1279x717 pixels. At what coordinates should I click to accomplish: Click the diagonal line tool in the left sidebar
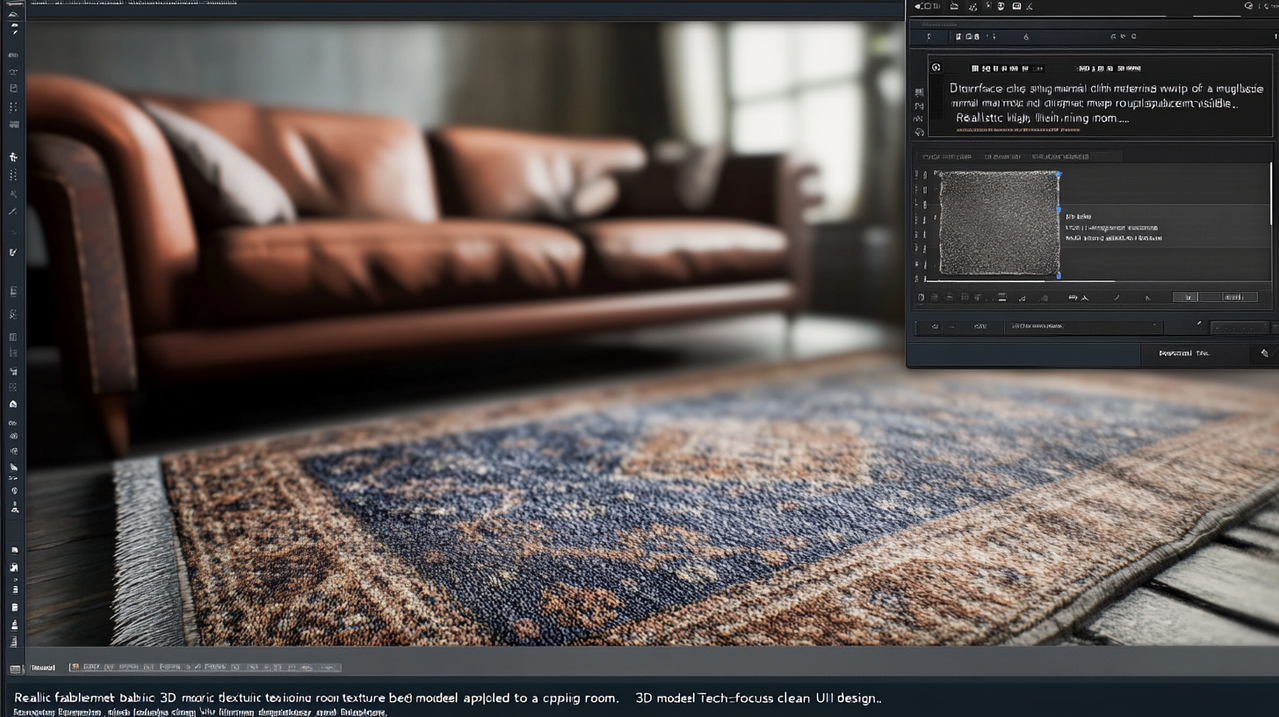pyautogui.click(x=13, y=211)
